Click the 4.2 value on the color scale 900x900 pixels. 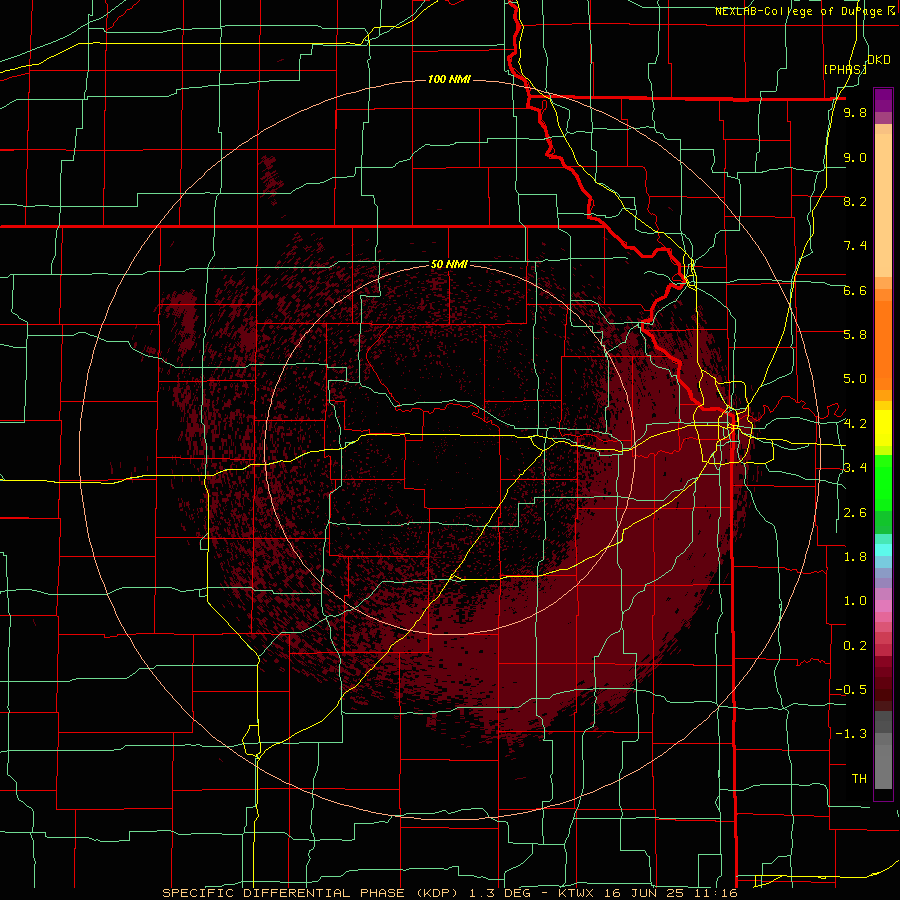(855, 424)
